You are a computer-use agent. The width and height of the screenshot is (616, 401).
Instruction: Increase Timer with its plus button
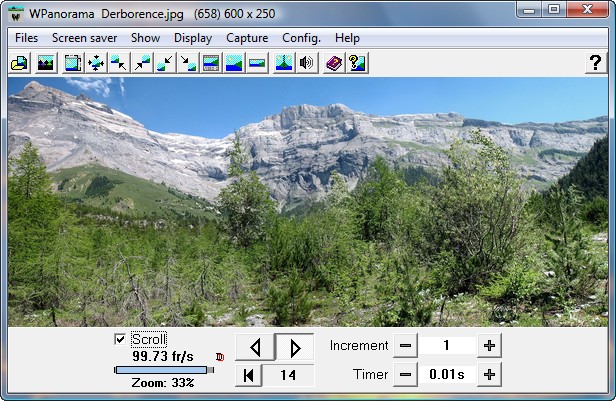click(x=490, y=375)
